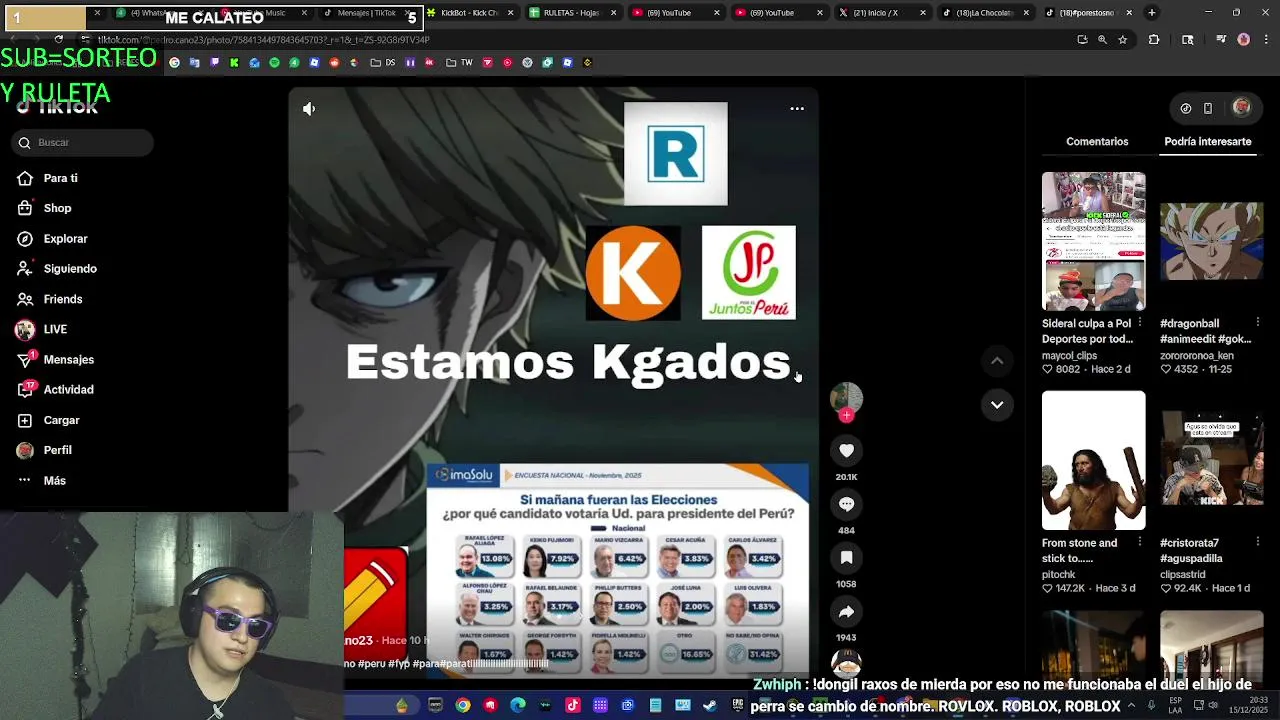The width and height of the screenshot is (1280, 720).
Task: Go to previous post with up chevron
Action: pos(997,361)
